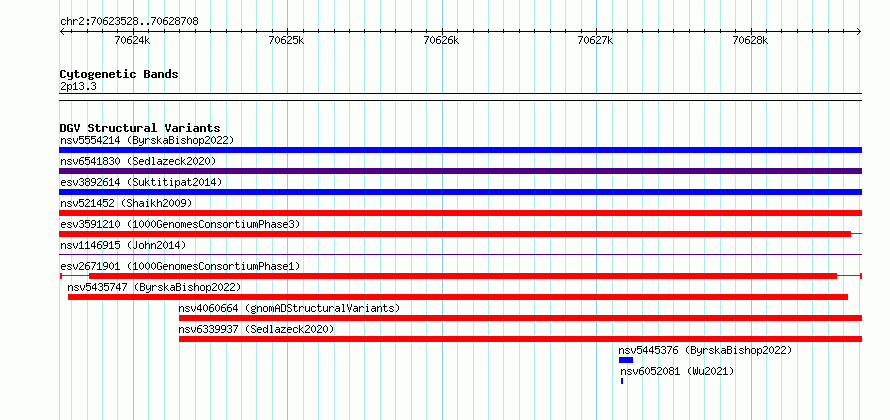Select the red nsv521452 variant bar
Viewport: 890px width, 420px height.
click(460, 213)
